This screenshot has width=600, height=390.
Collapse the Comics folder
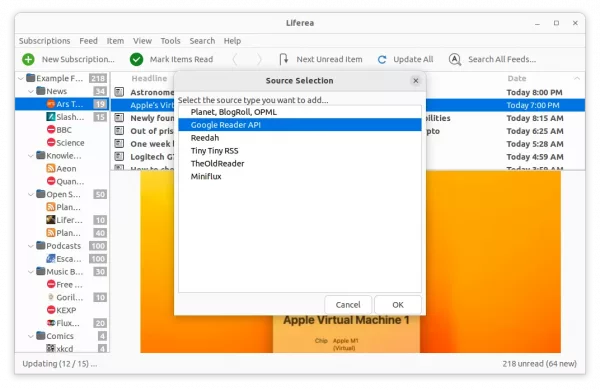[x=31, y=336]
